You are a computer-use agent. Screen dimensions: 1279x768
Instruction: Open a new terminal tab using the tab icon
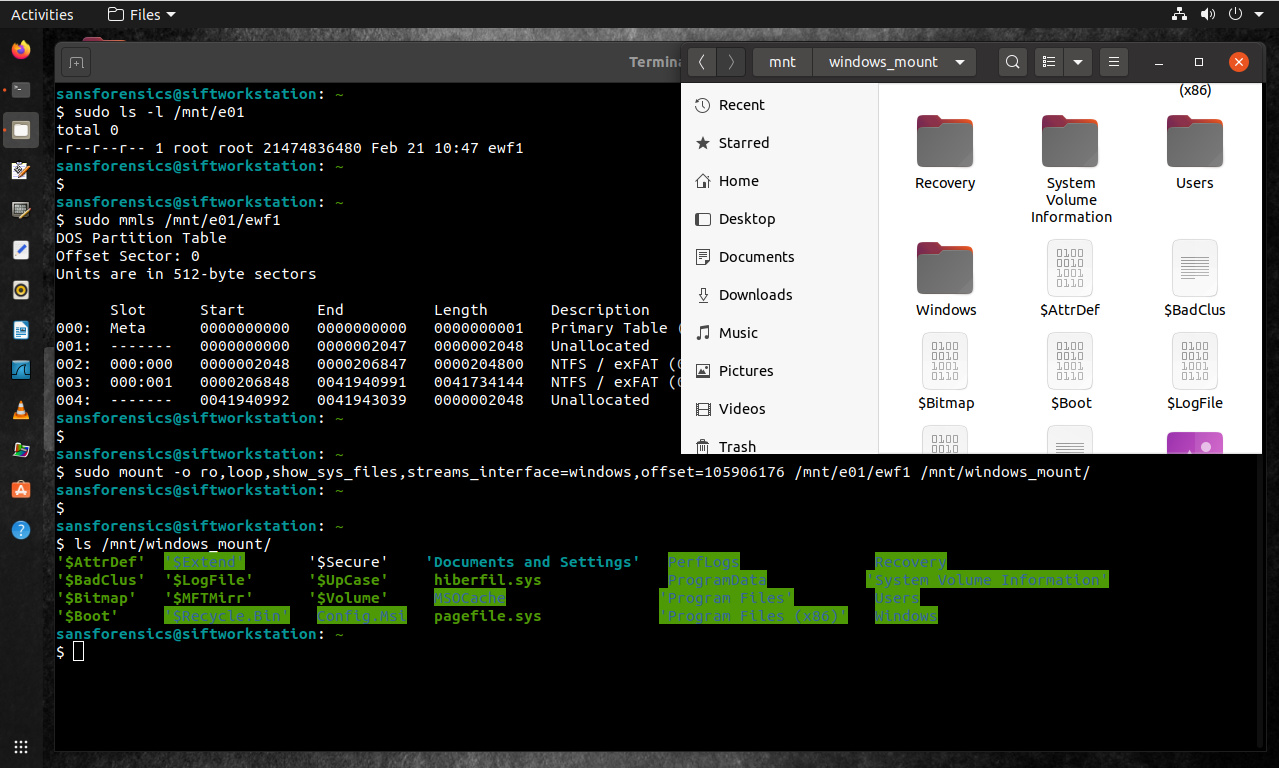click(x=76, y=63)
